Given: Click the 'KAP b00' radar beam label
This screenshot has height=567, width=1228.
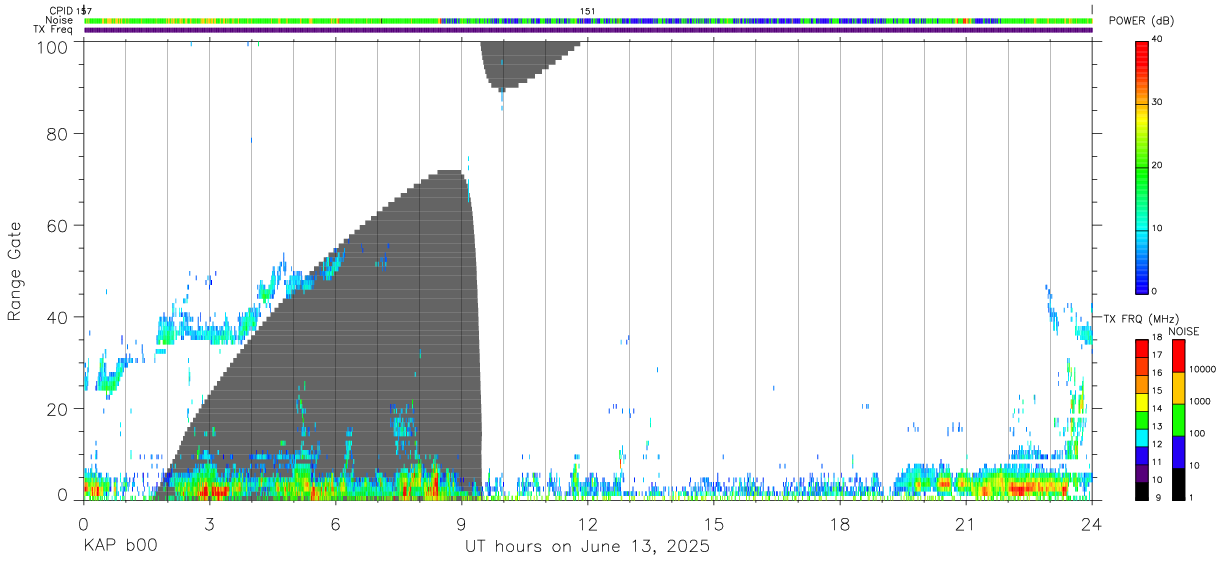Looking at the screenshot, I should 119,547.
